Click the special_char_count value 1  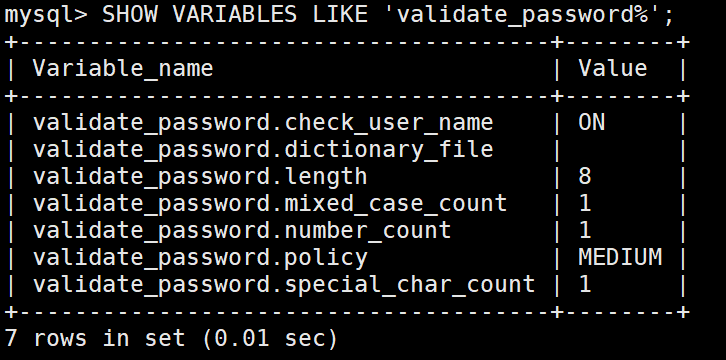[x=585, y=284]
